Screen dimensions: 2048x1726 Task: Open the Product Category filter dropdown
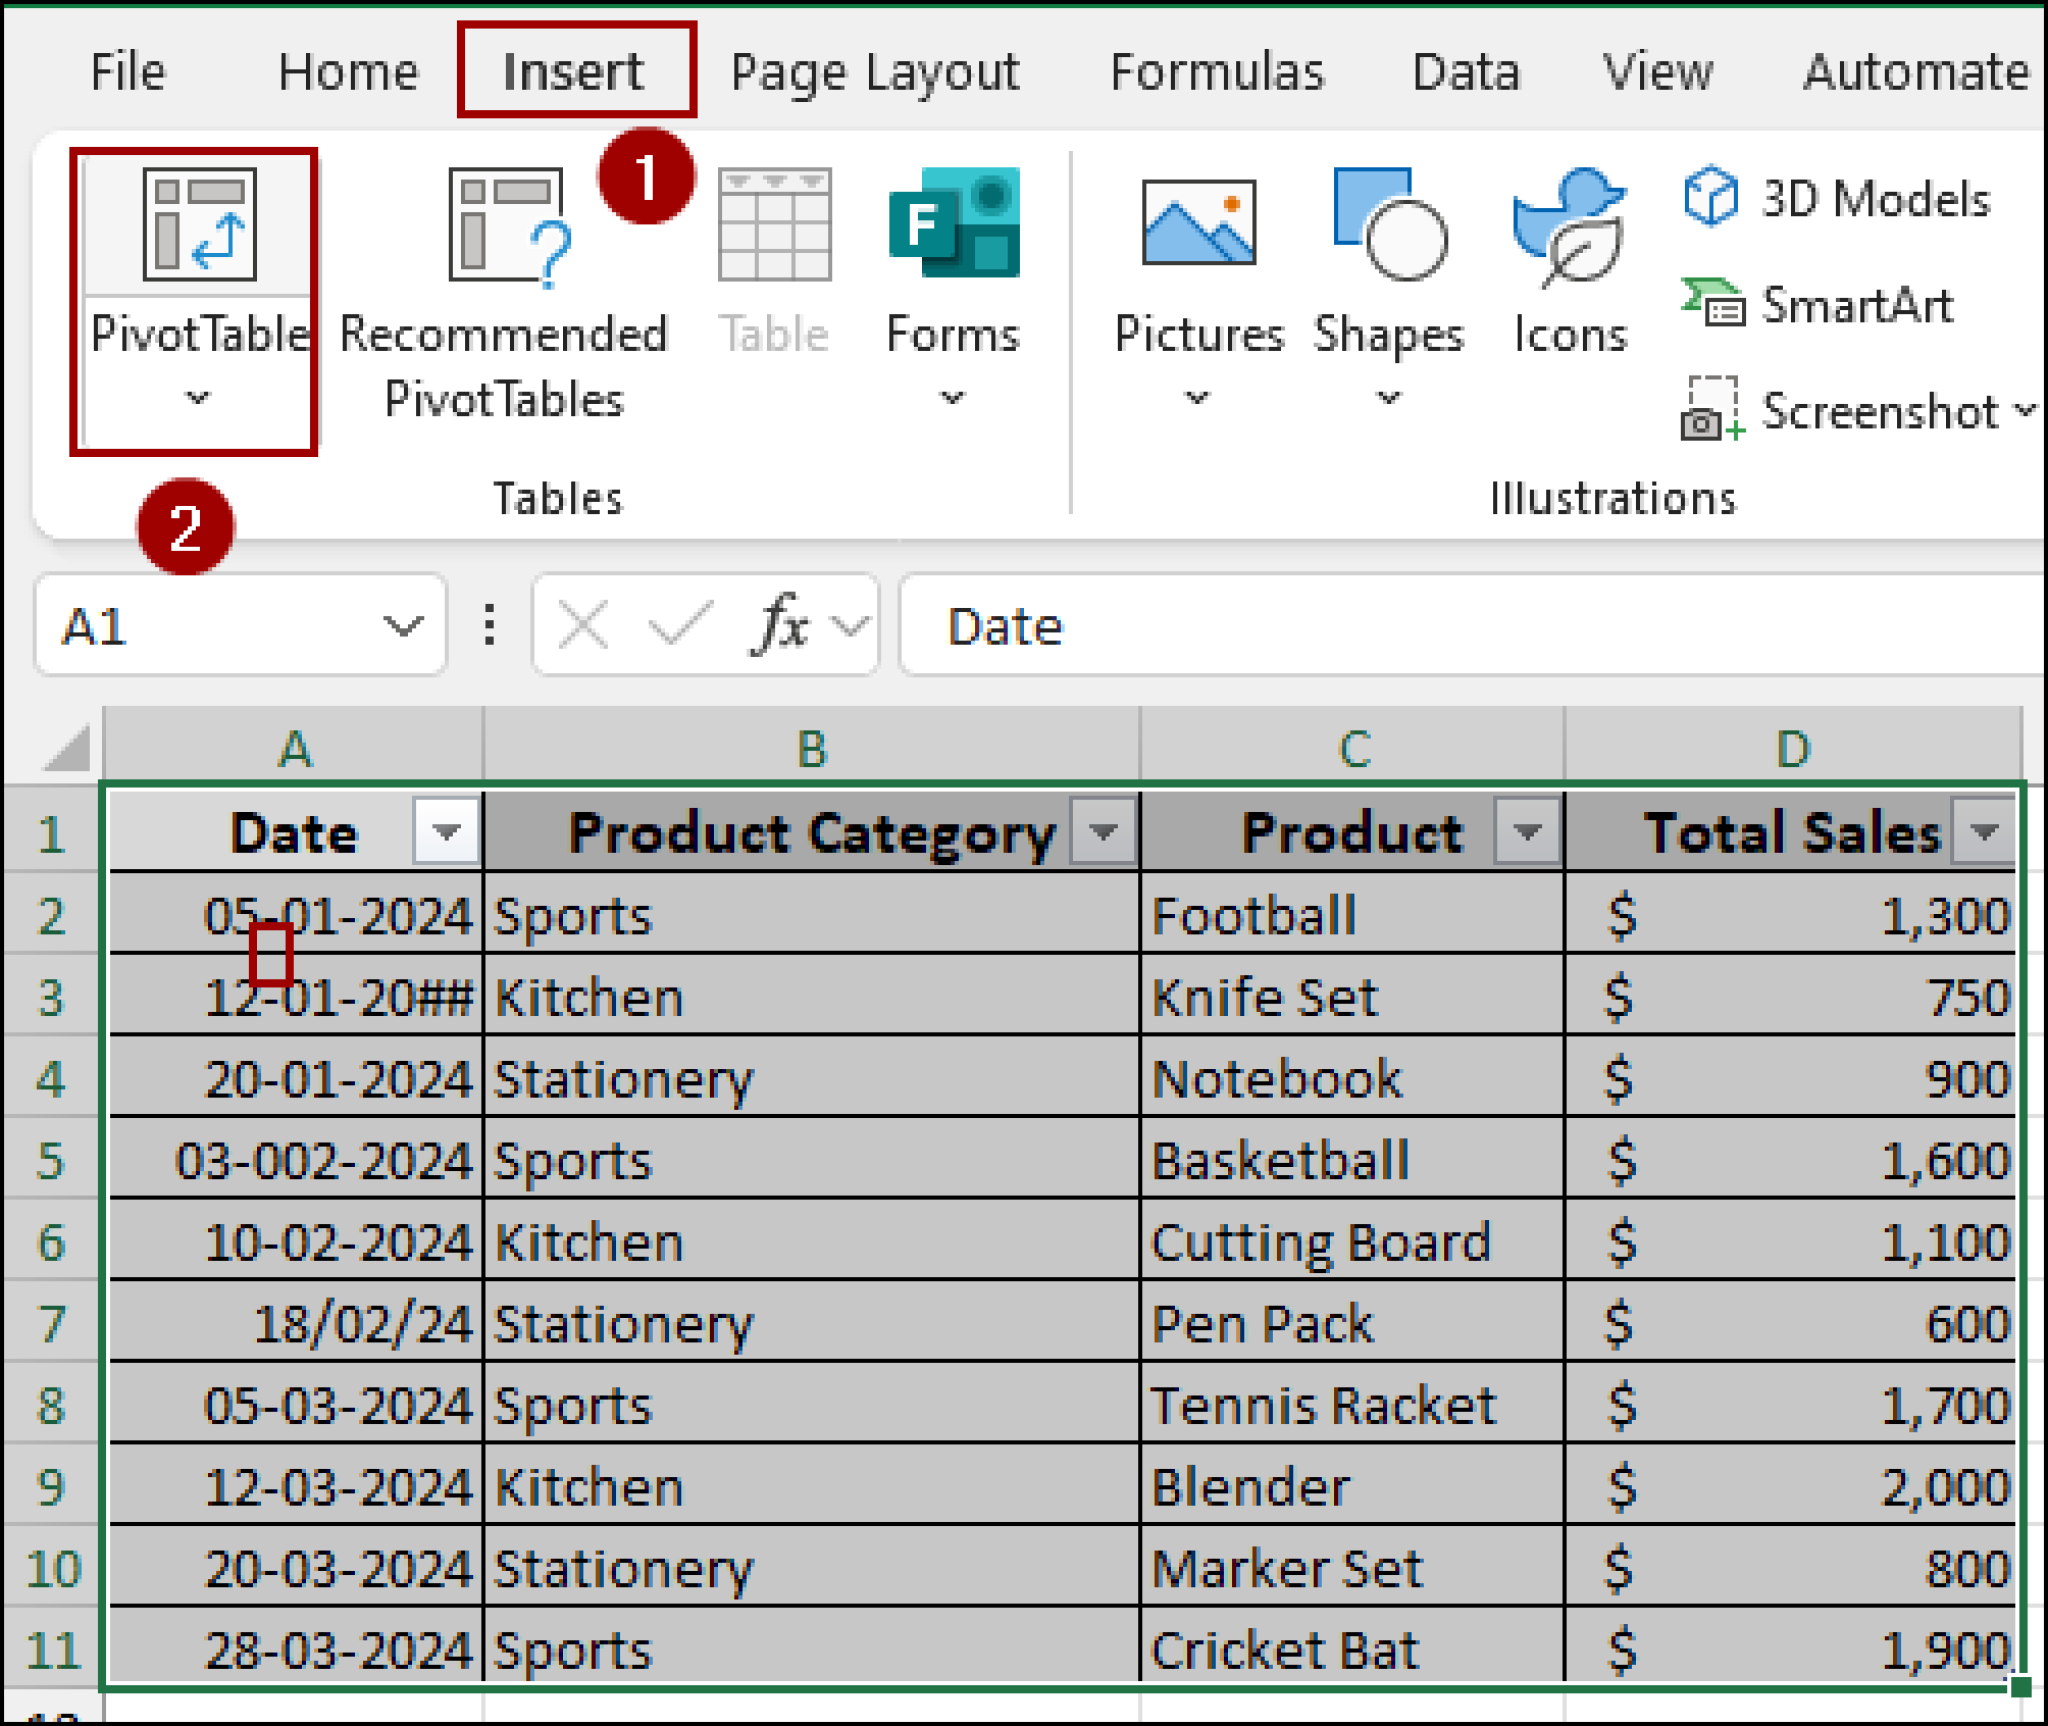pyautogui.click(x=1104, y=833)
